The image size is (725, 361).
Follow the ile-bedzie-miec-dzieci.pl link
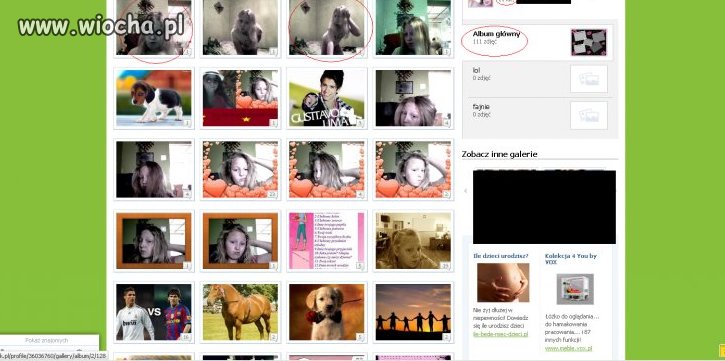click(x=500, y=334)
